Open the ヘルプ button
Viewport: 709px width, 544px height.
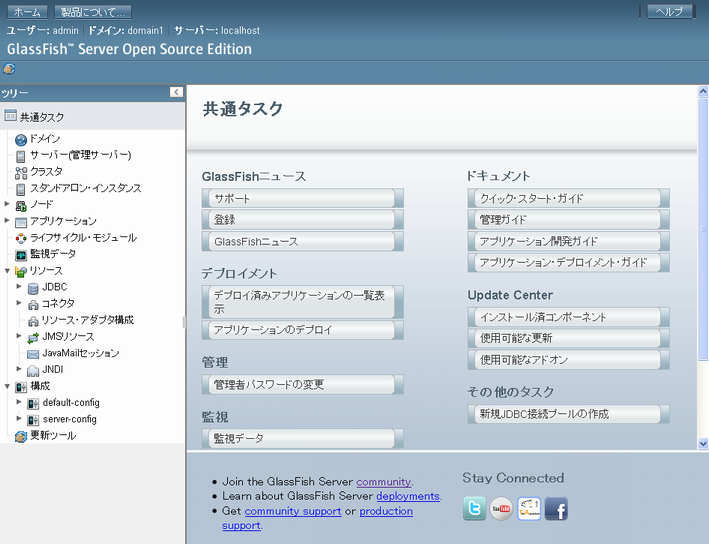pyautogui.click(x=670, y=12)
